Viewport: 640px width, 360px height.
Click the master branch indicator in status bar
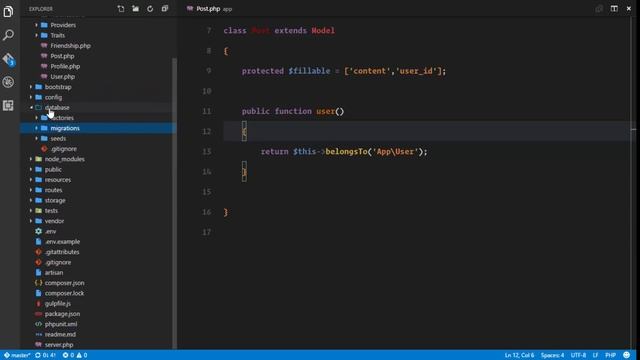coord(17,355)
